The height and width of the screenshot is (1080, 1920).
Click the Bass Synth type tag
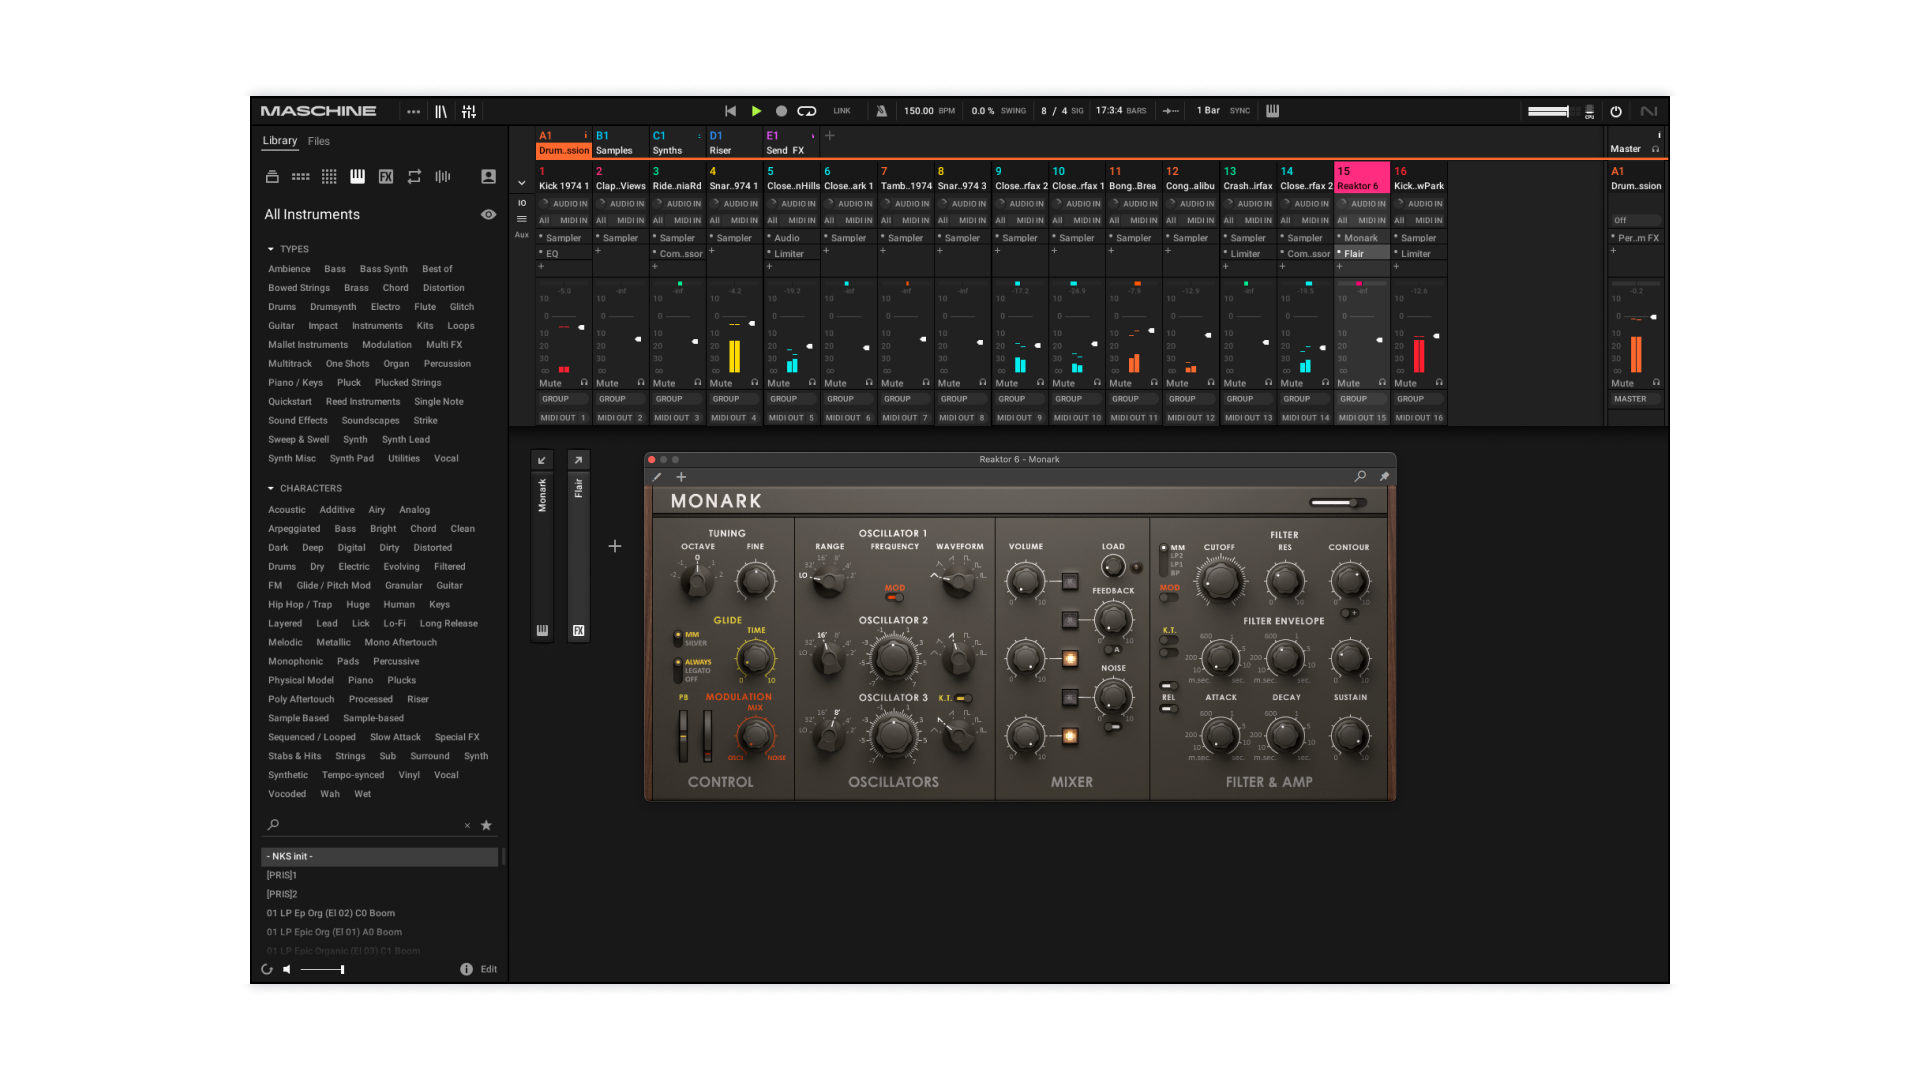[x=383, y=269]
